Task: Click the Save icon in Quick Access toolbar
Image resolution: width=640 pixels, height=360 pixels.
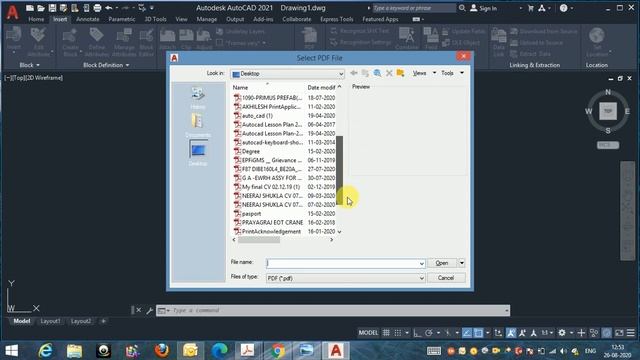Action: tap(52, 8)
